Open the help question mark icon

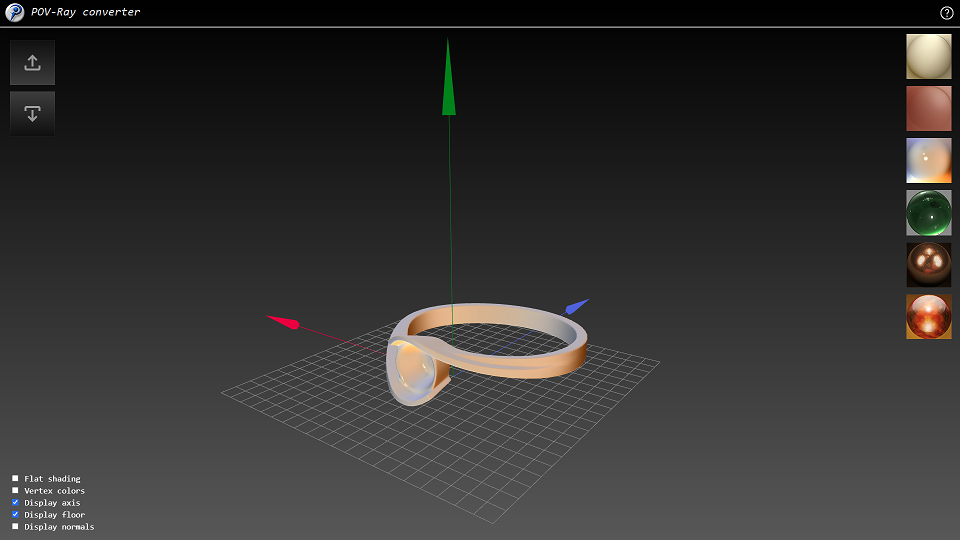(946, 13)
